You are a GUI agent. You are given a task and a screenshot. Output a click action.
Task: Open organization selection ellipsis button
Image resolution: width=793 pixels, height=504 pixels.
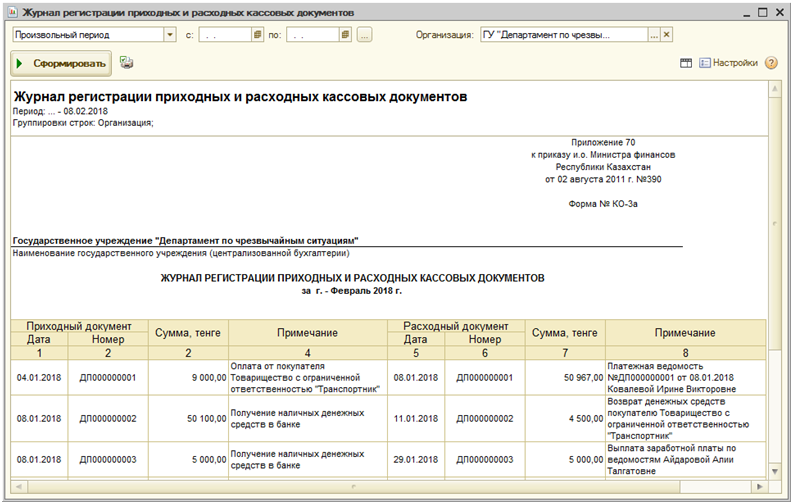(654, 34)
